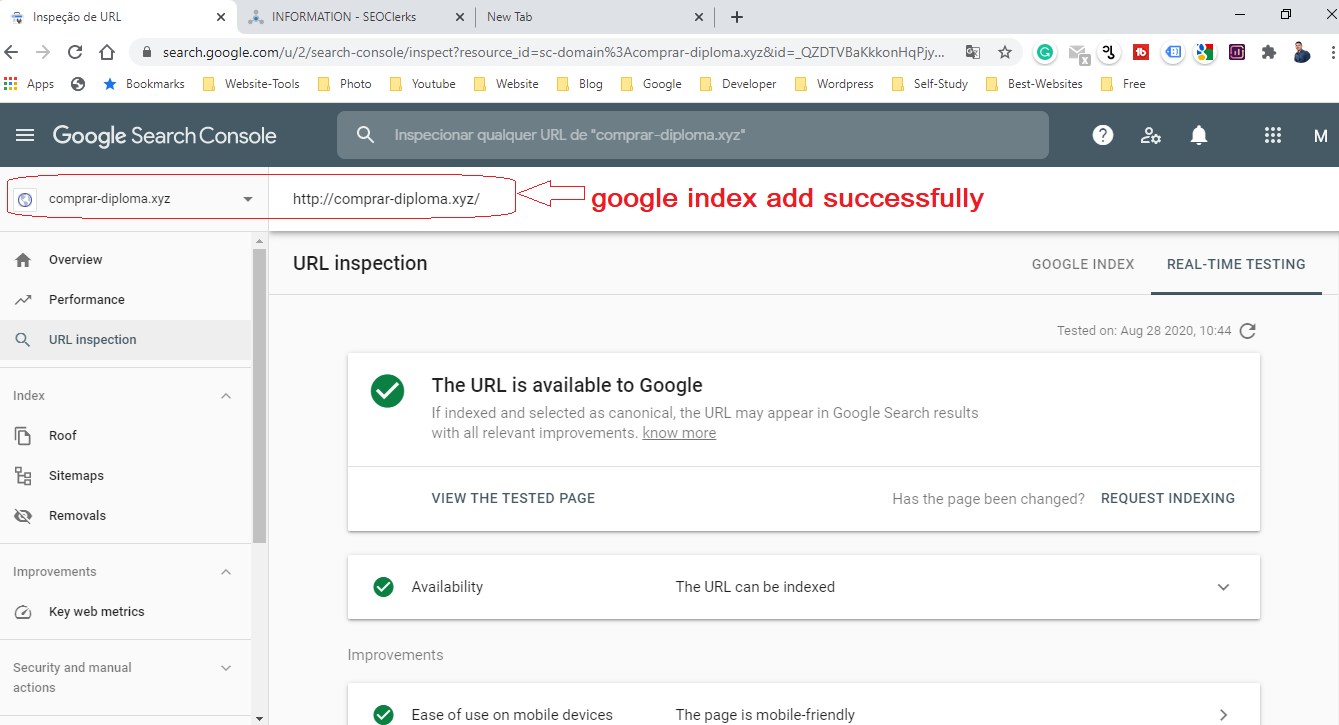The width and height of the screenshot is (1339, 725).
Task: Click the URL inspection search field
Action: pos(693,134)
